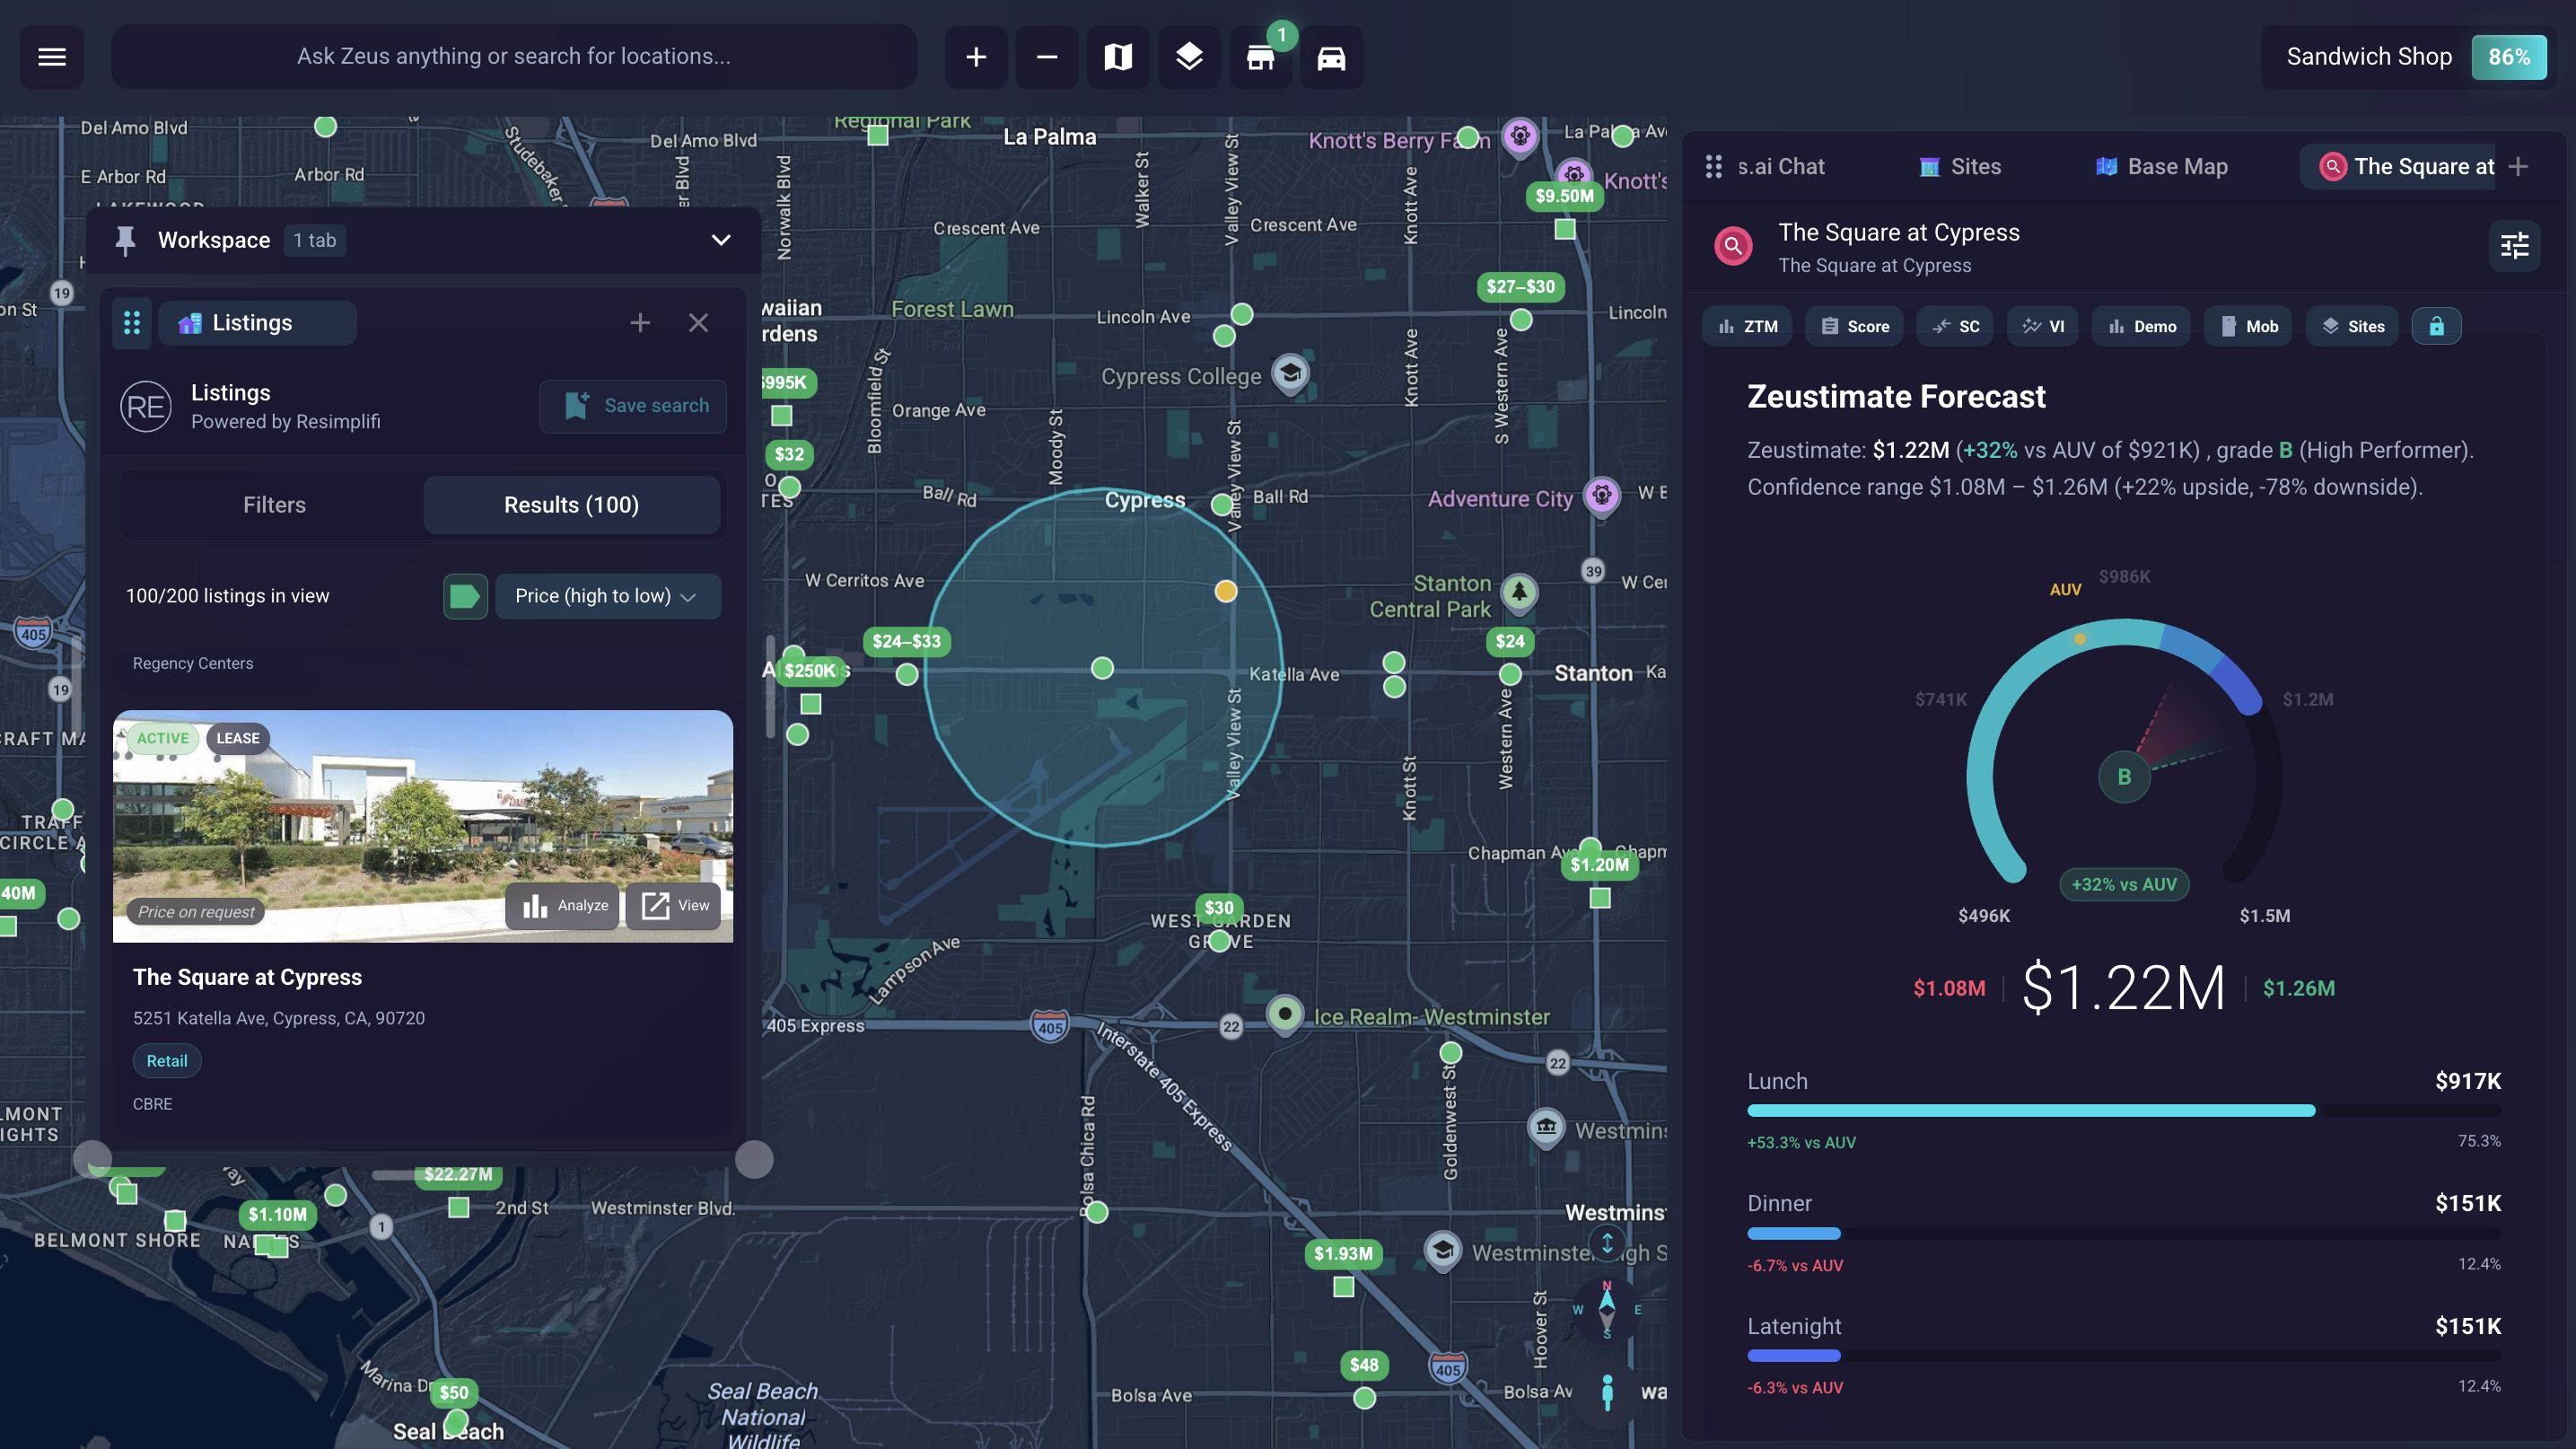Open the layers stack icon

point(1189,57)
